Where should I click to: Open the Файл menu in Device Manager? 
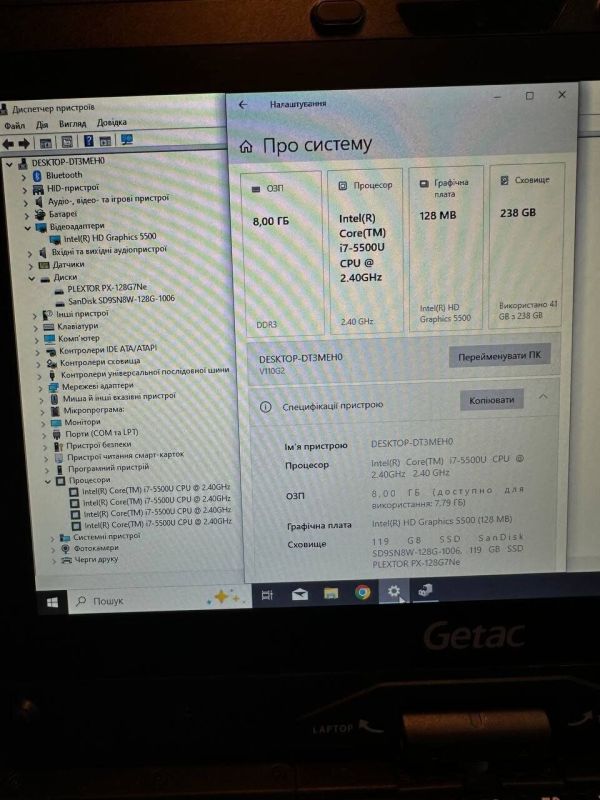[14, 126]
